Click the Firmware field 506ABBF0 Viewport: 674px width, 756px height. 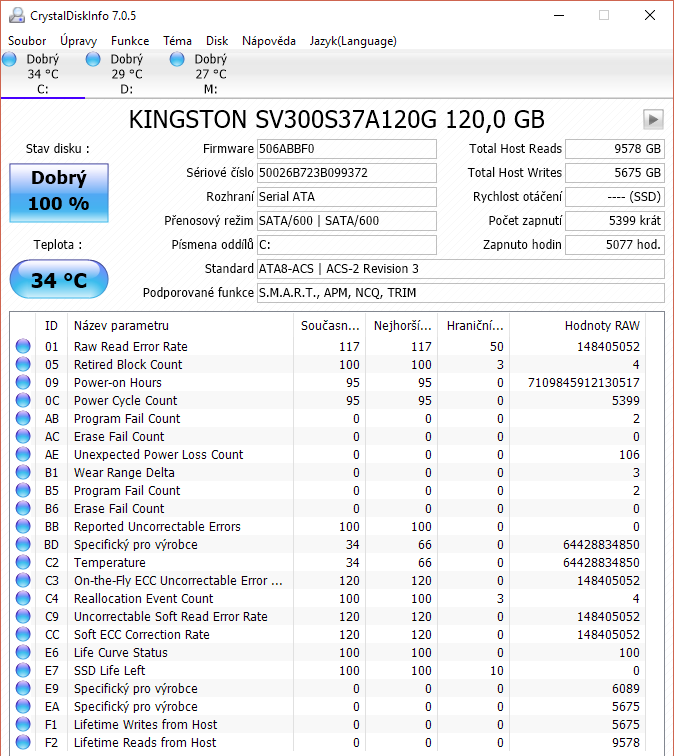(x=347, y=148)
